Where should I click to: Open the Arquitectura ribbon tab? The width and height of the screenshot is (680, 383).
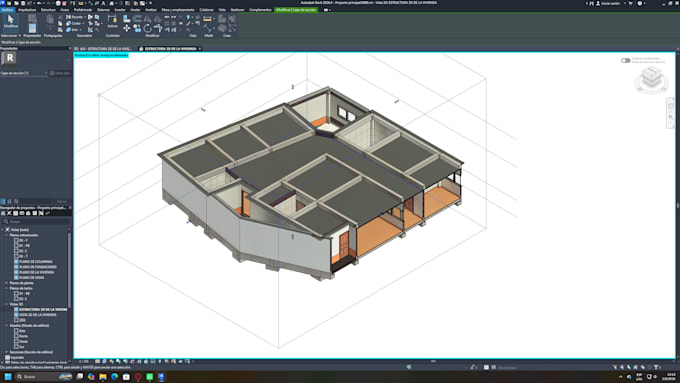pyautogui.click(x=27, y=10)
